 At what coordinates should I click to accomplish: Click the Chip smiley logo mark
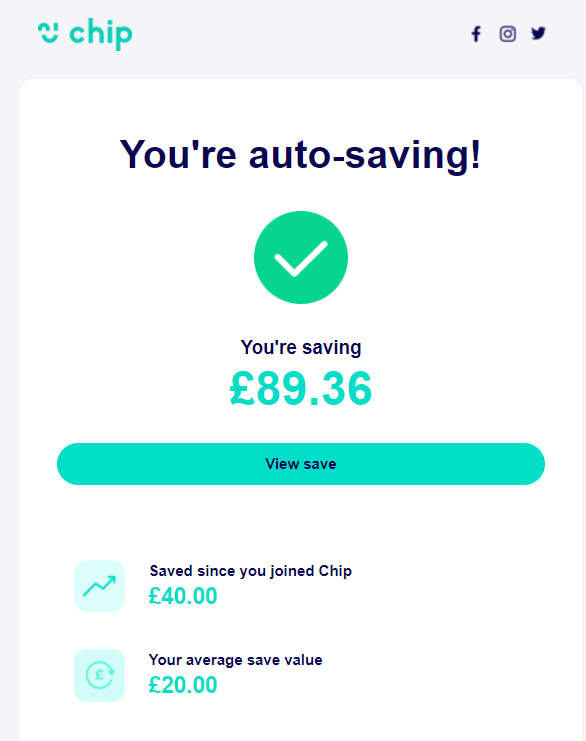coord(48,33)
